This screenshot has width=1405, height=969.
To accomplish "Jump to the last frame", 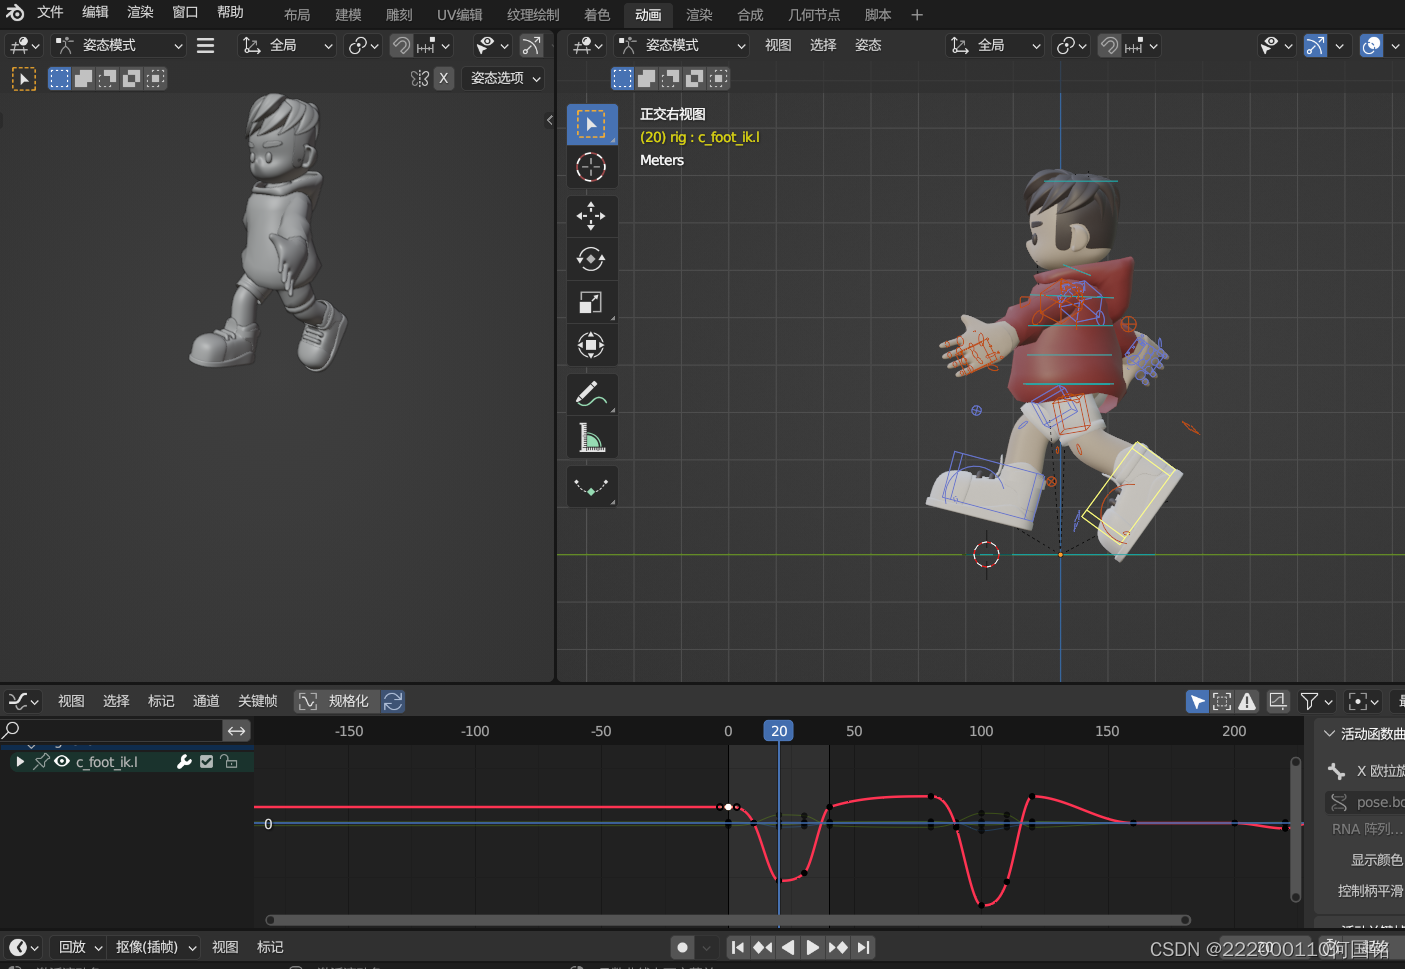I will (x=863, y=947).
